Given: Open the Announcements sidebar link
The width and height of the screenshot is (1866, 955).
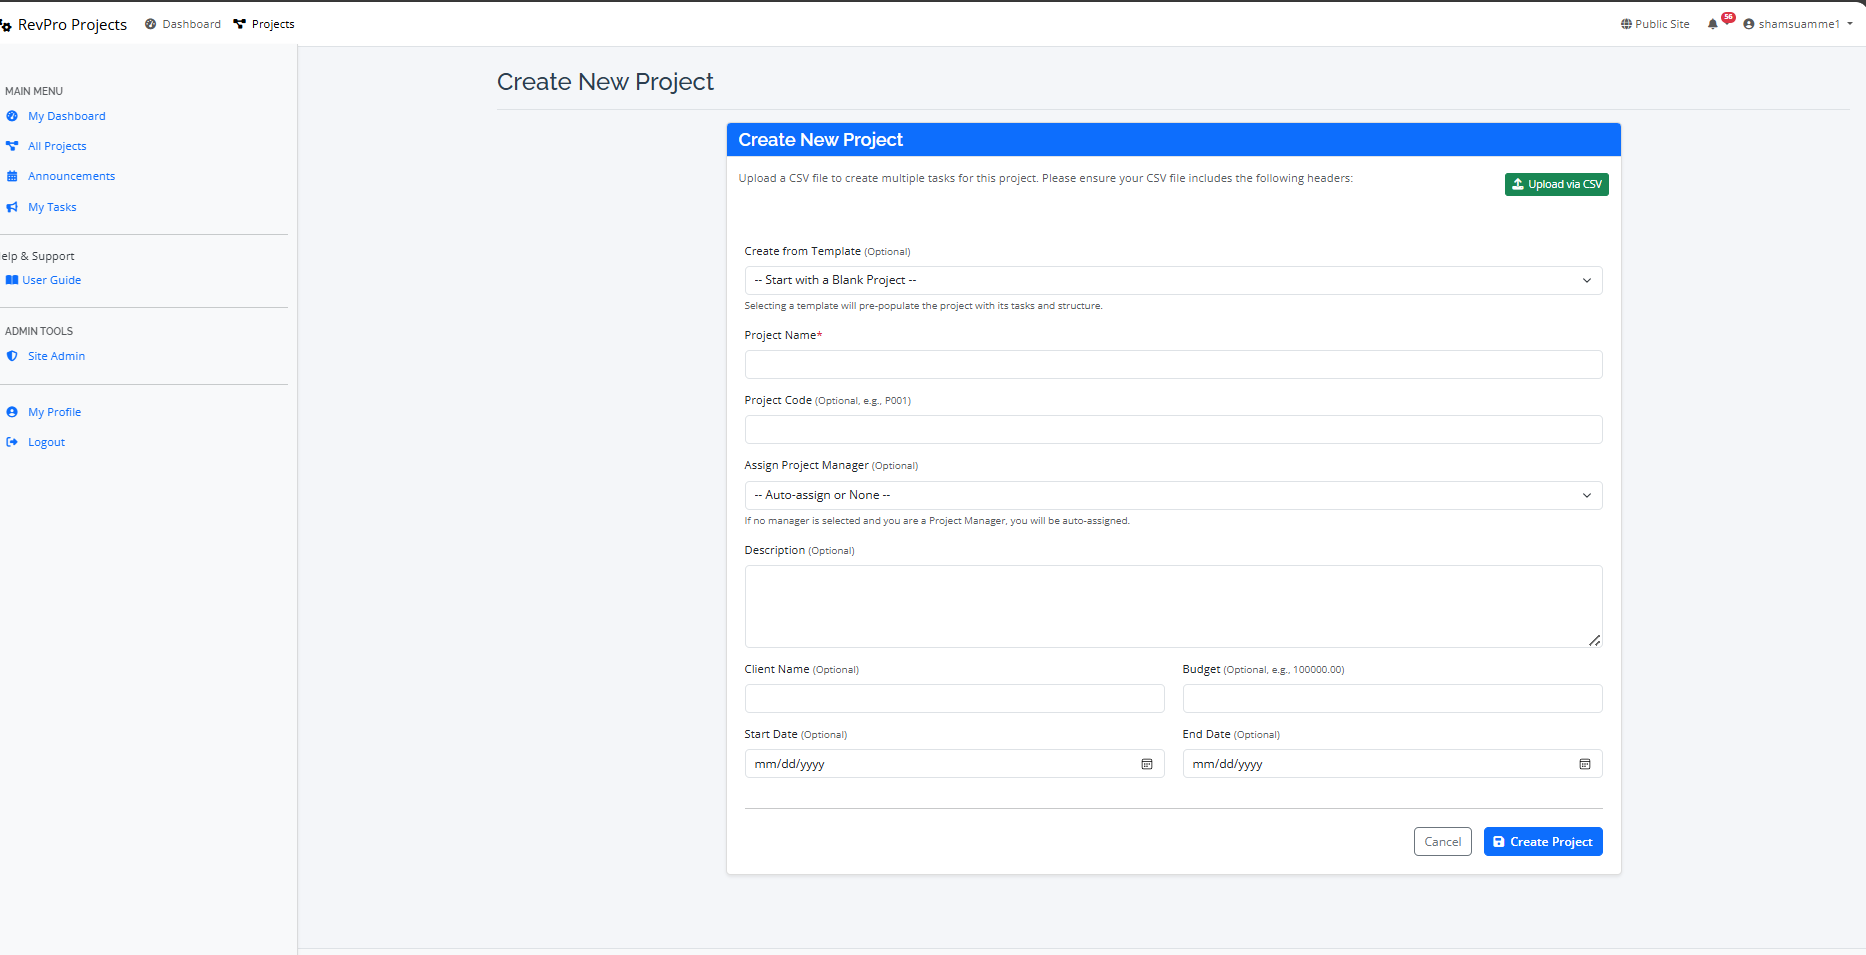Looking at the screenshot, I should tap(71, 176).
